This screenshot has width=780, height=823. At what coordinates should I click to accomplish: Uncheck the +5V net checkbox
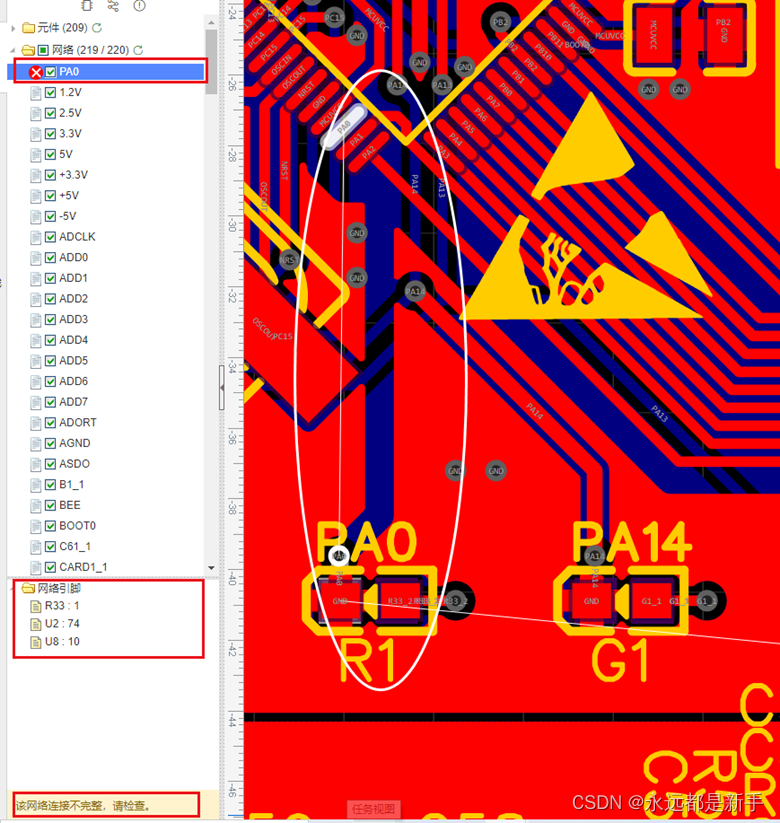50,196
